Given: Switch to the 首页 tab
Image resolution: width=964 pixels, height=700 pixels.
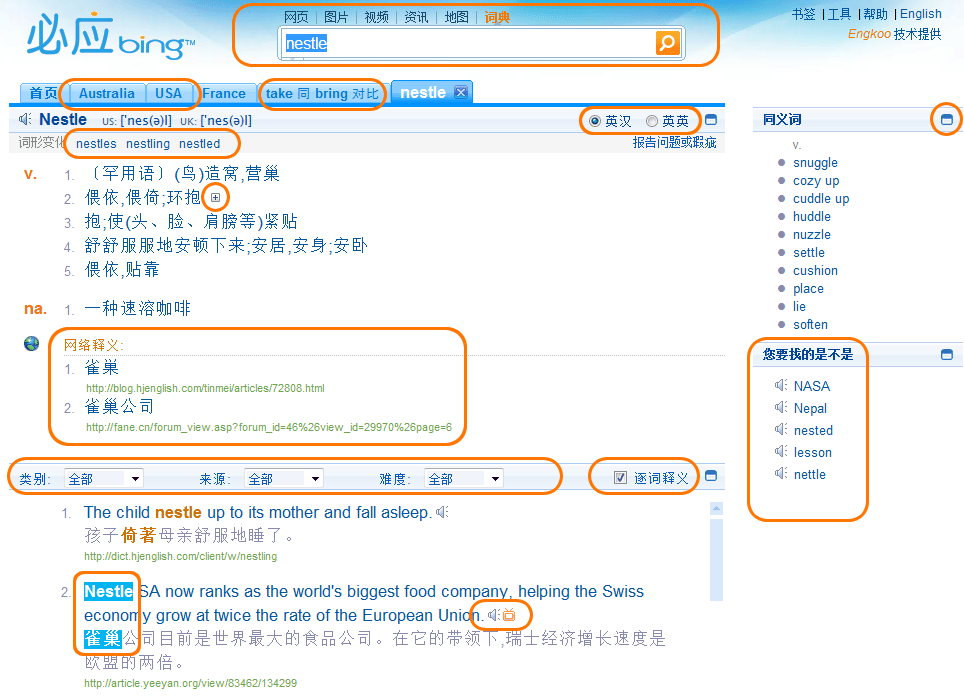Looking at the screenshot, I should (x=43, y=93).
